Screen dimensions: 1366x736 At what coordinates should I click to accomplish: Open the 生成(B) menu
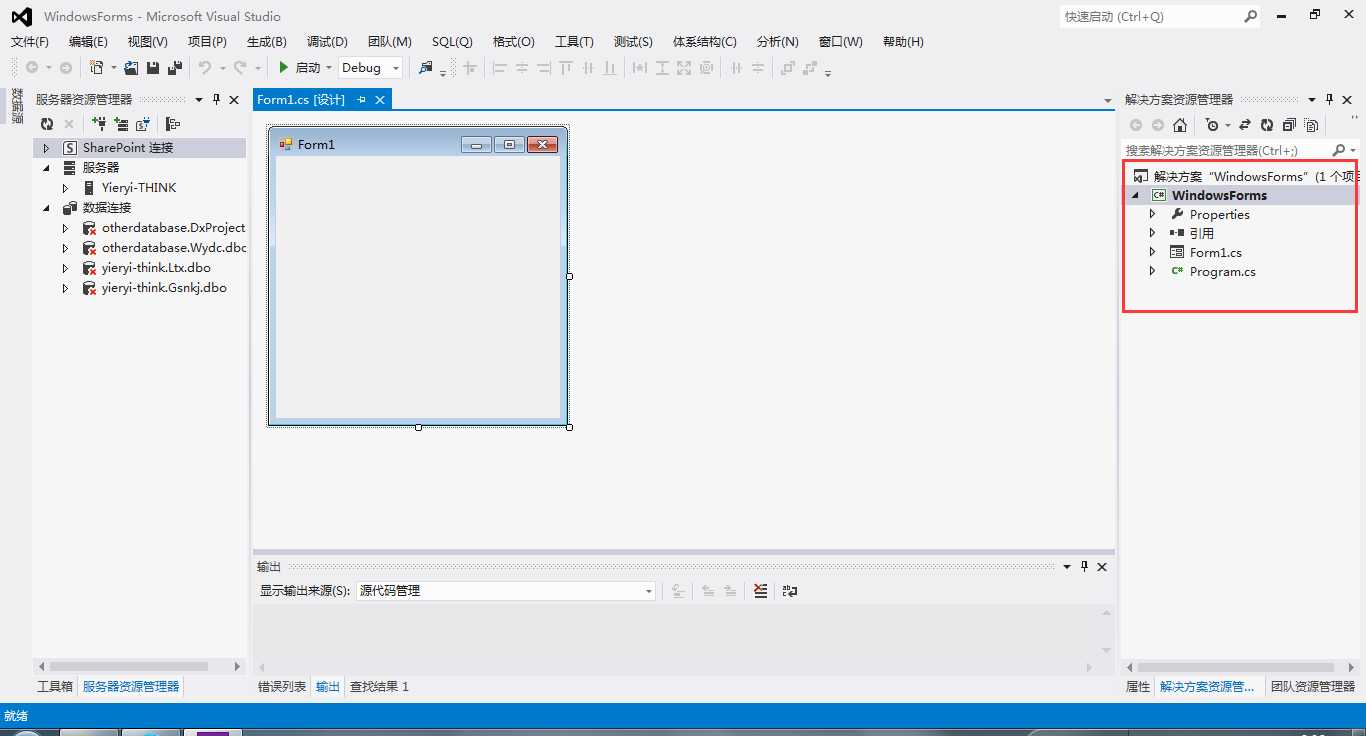click(x=267, y=42)
